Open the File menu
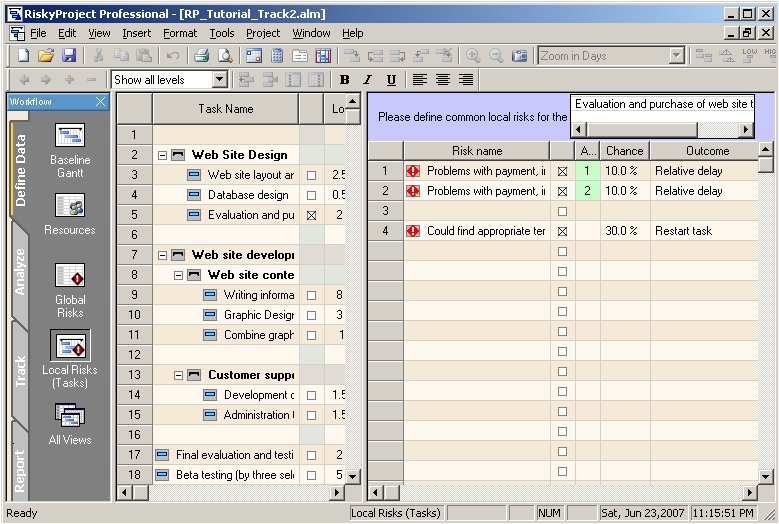The height and width of the screenshot is (524, 779). 38,33
